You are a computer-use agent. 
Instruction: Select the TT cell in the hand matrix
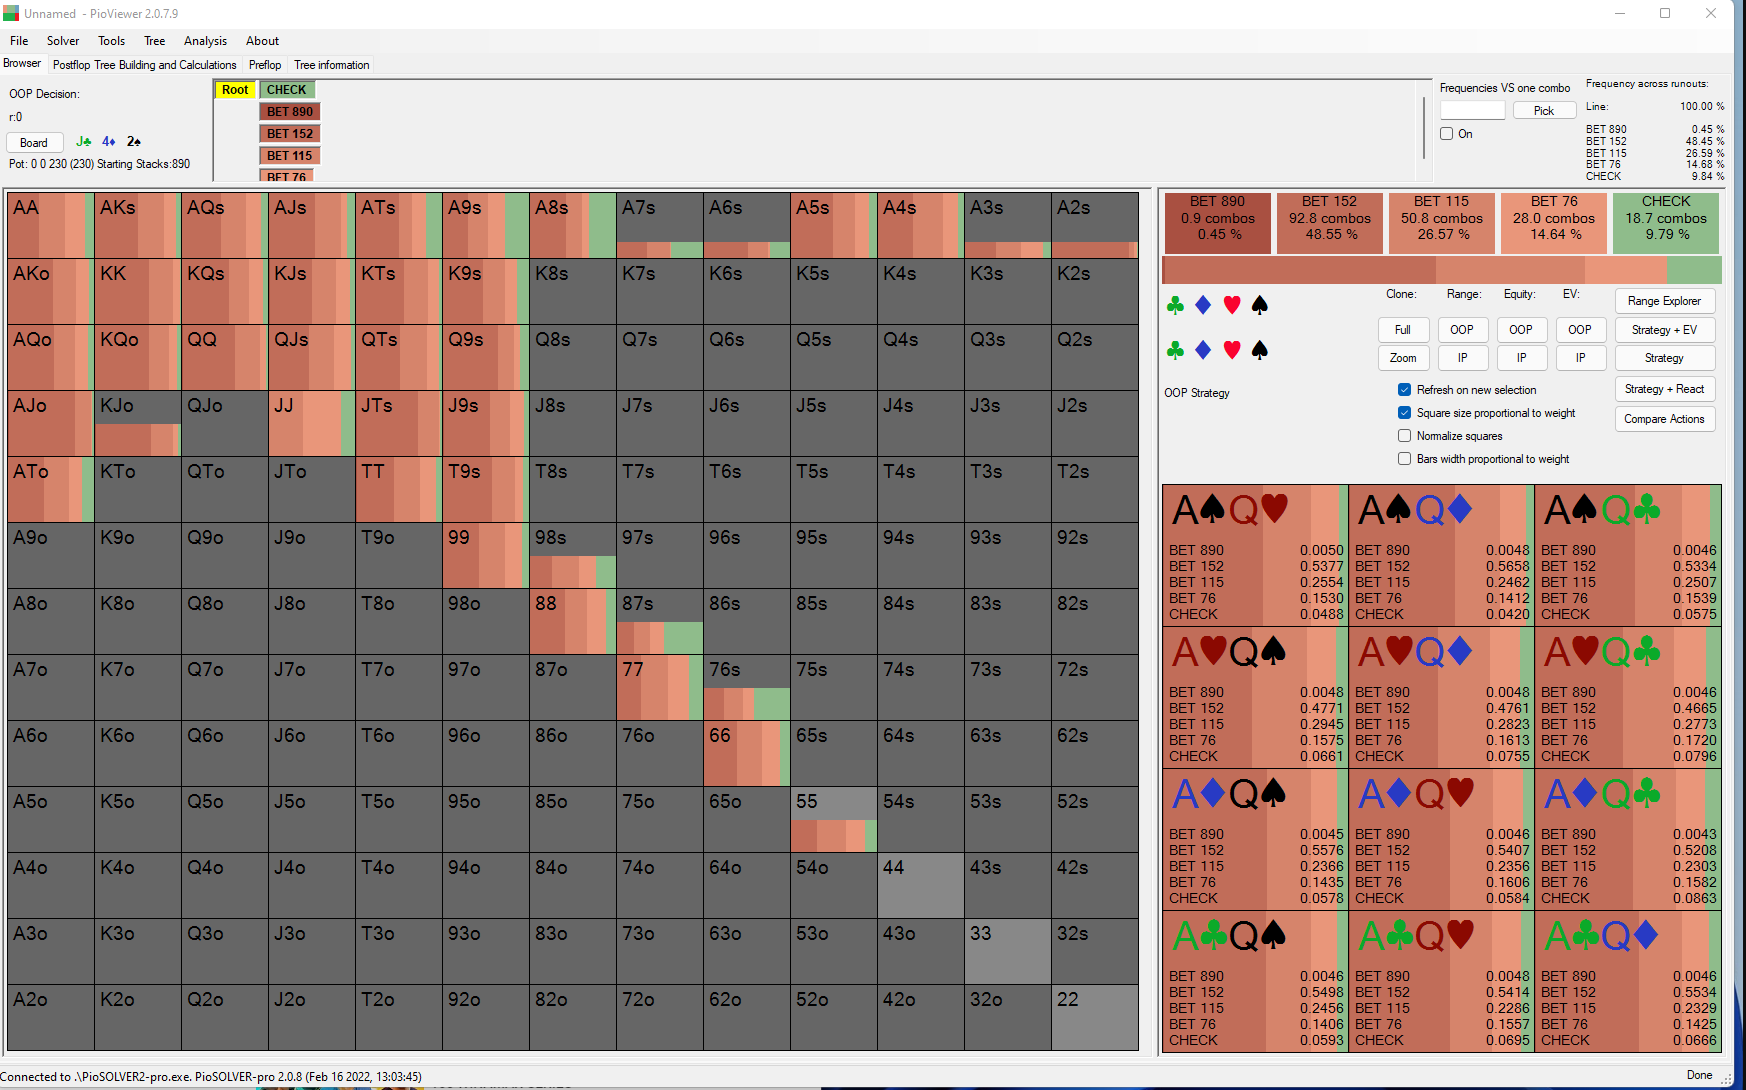click(398, 490)
